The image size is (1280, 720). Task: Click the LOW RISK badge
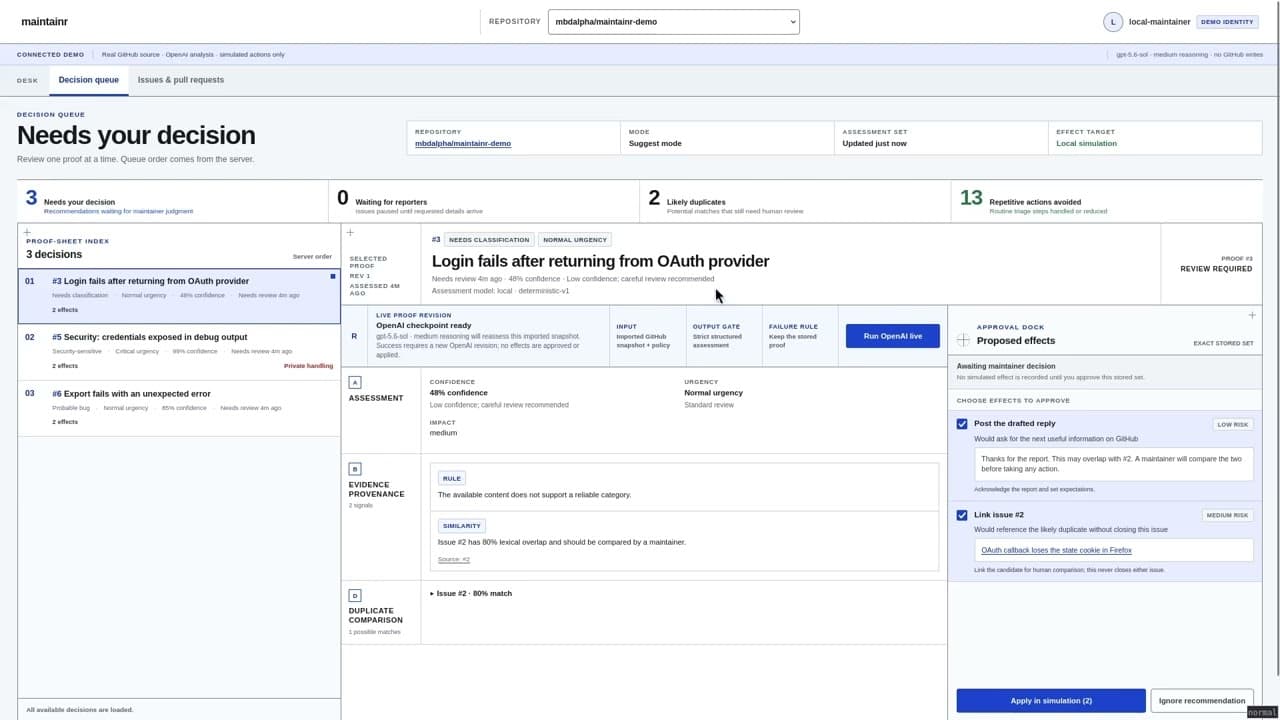[1233, 424]
